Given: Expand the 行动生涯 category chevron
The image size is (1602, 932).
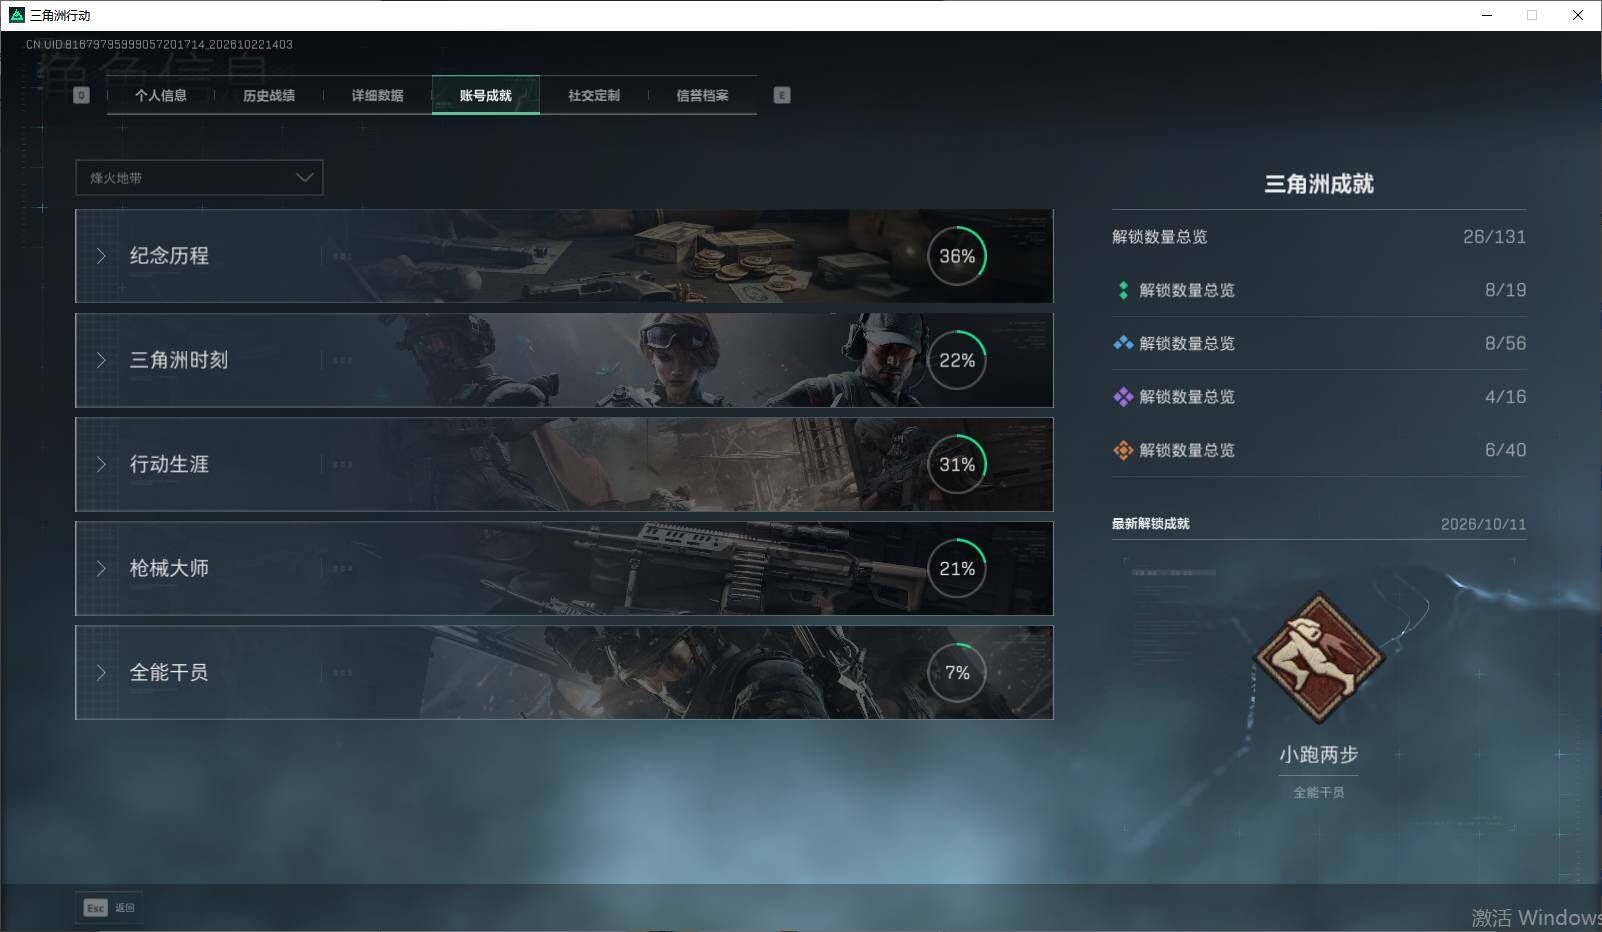Looking at the screenshot, I should tap(101, 464).
